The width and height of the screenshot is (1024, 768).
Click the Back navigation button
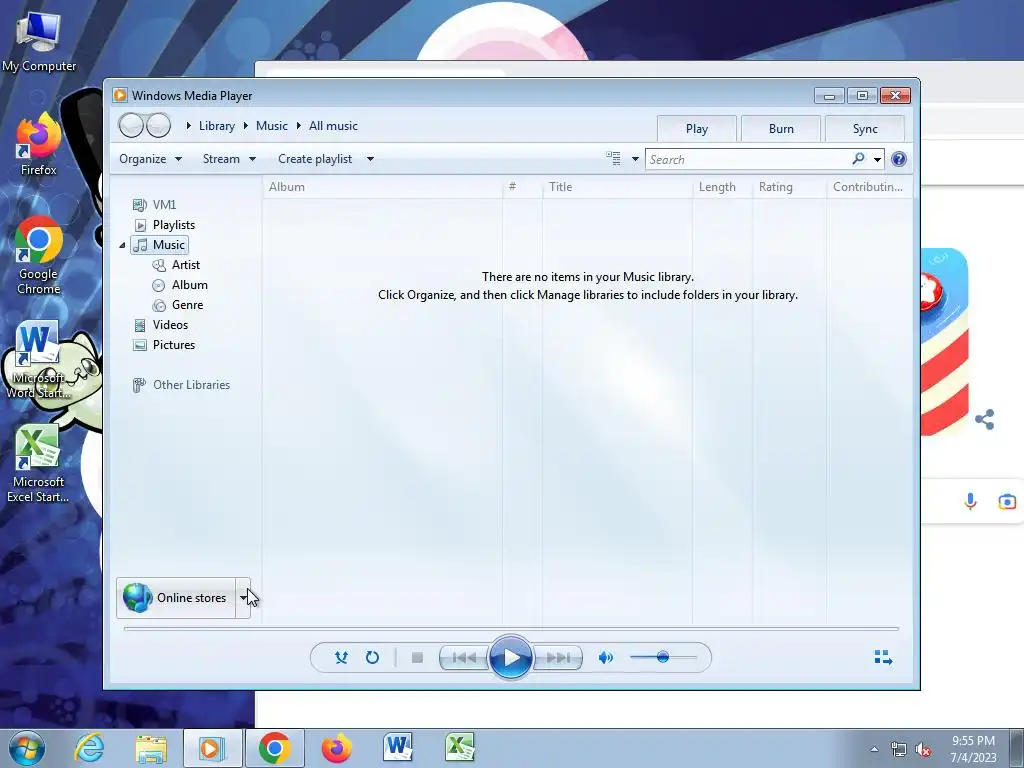[131, 125]
